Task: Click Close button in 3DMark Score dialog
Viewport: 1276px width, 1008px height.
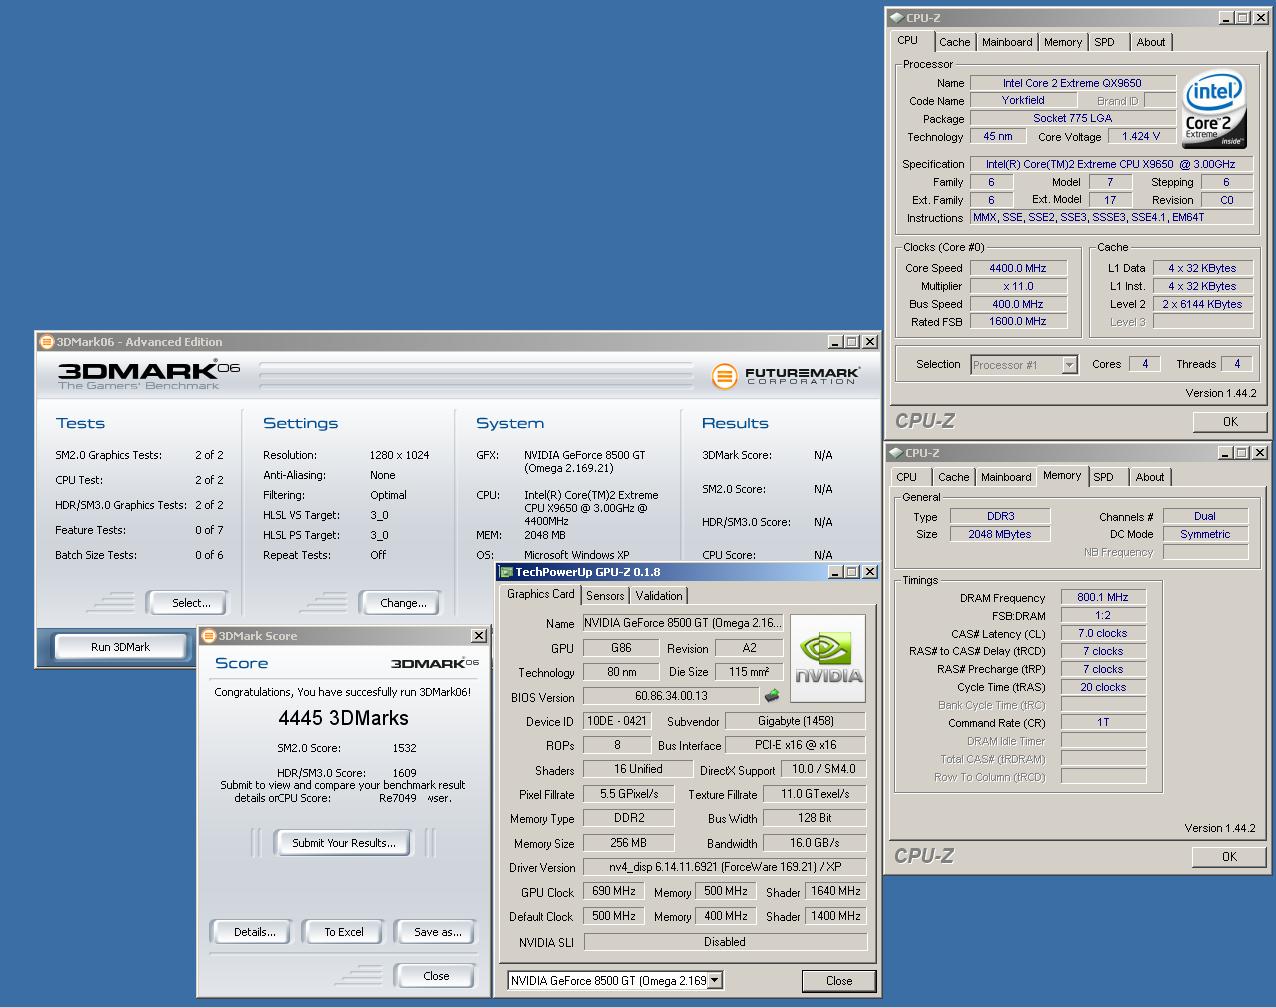Action: [x=436, y=976]
